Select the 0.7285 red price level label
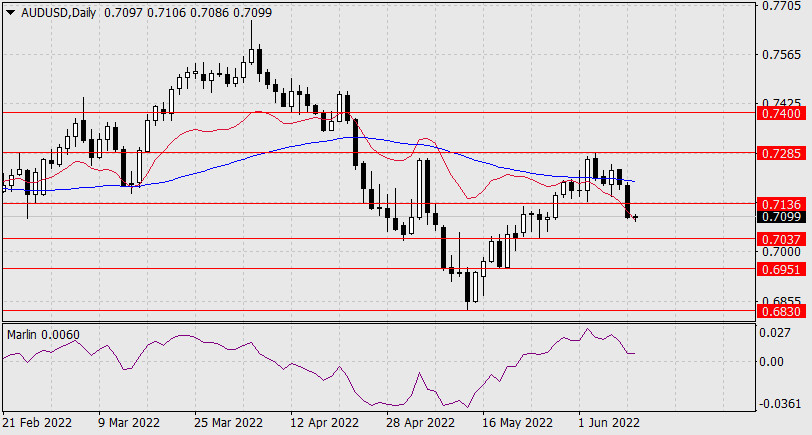812x435 pixels. 781,153
